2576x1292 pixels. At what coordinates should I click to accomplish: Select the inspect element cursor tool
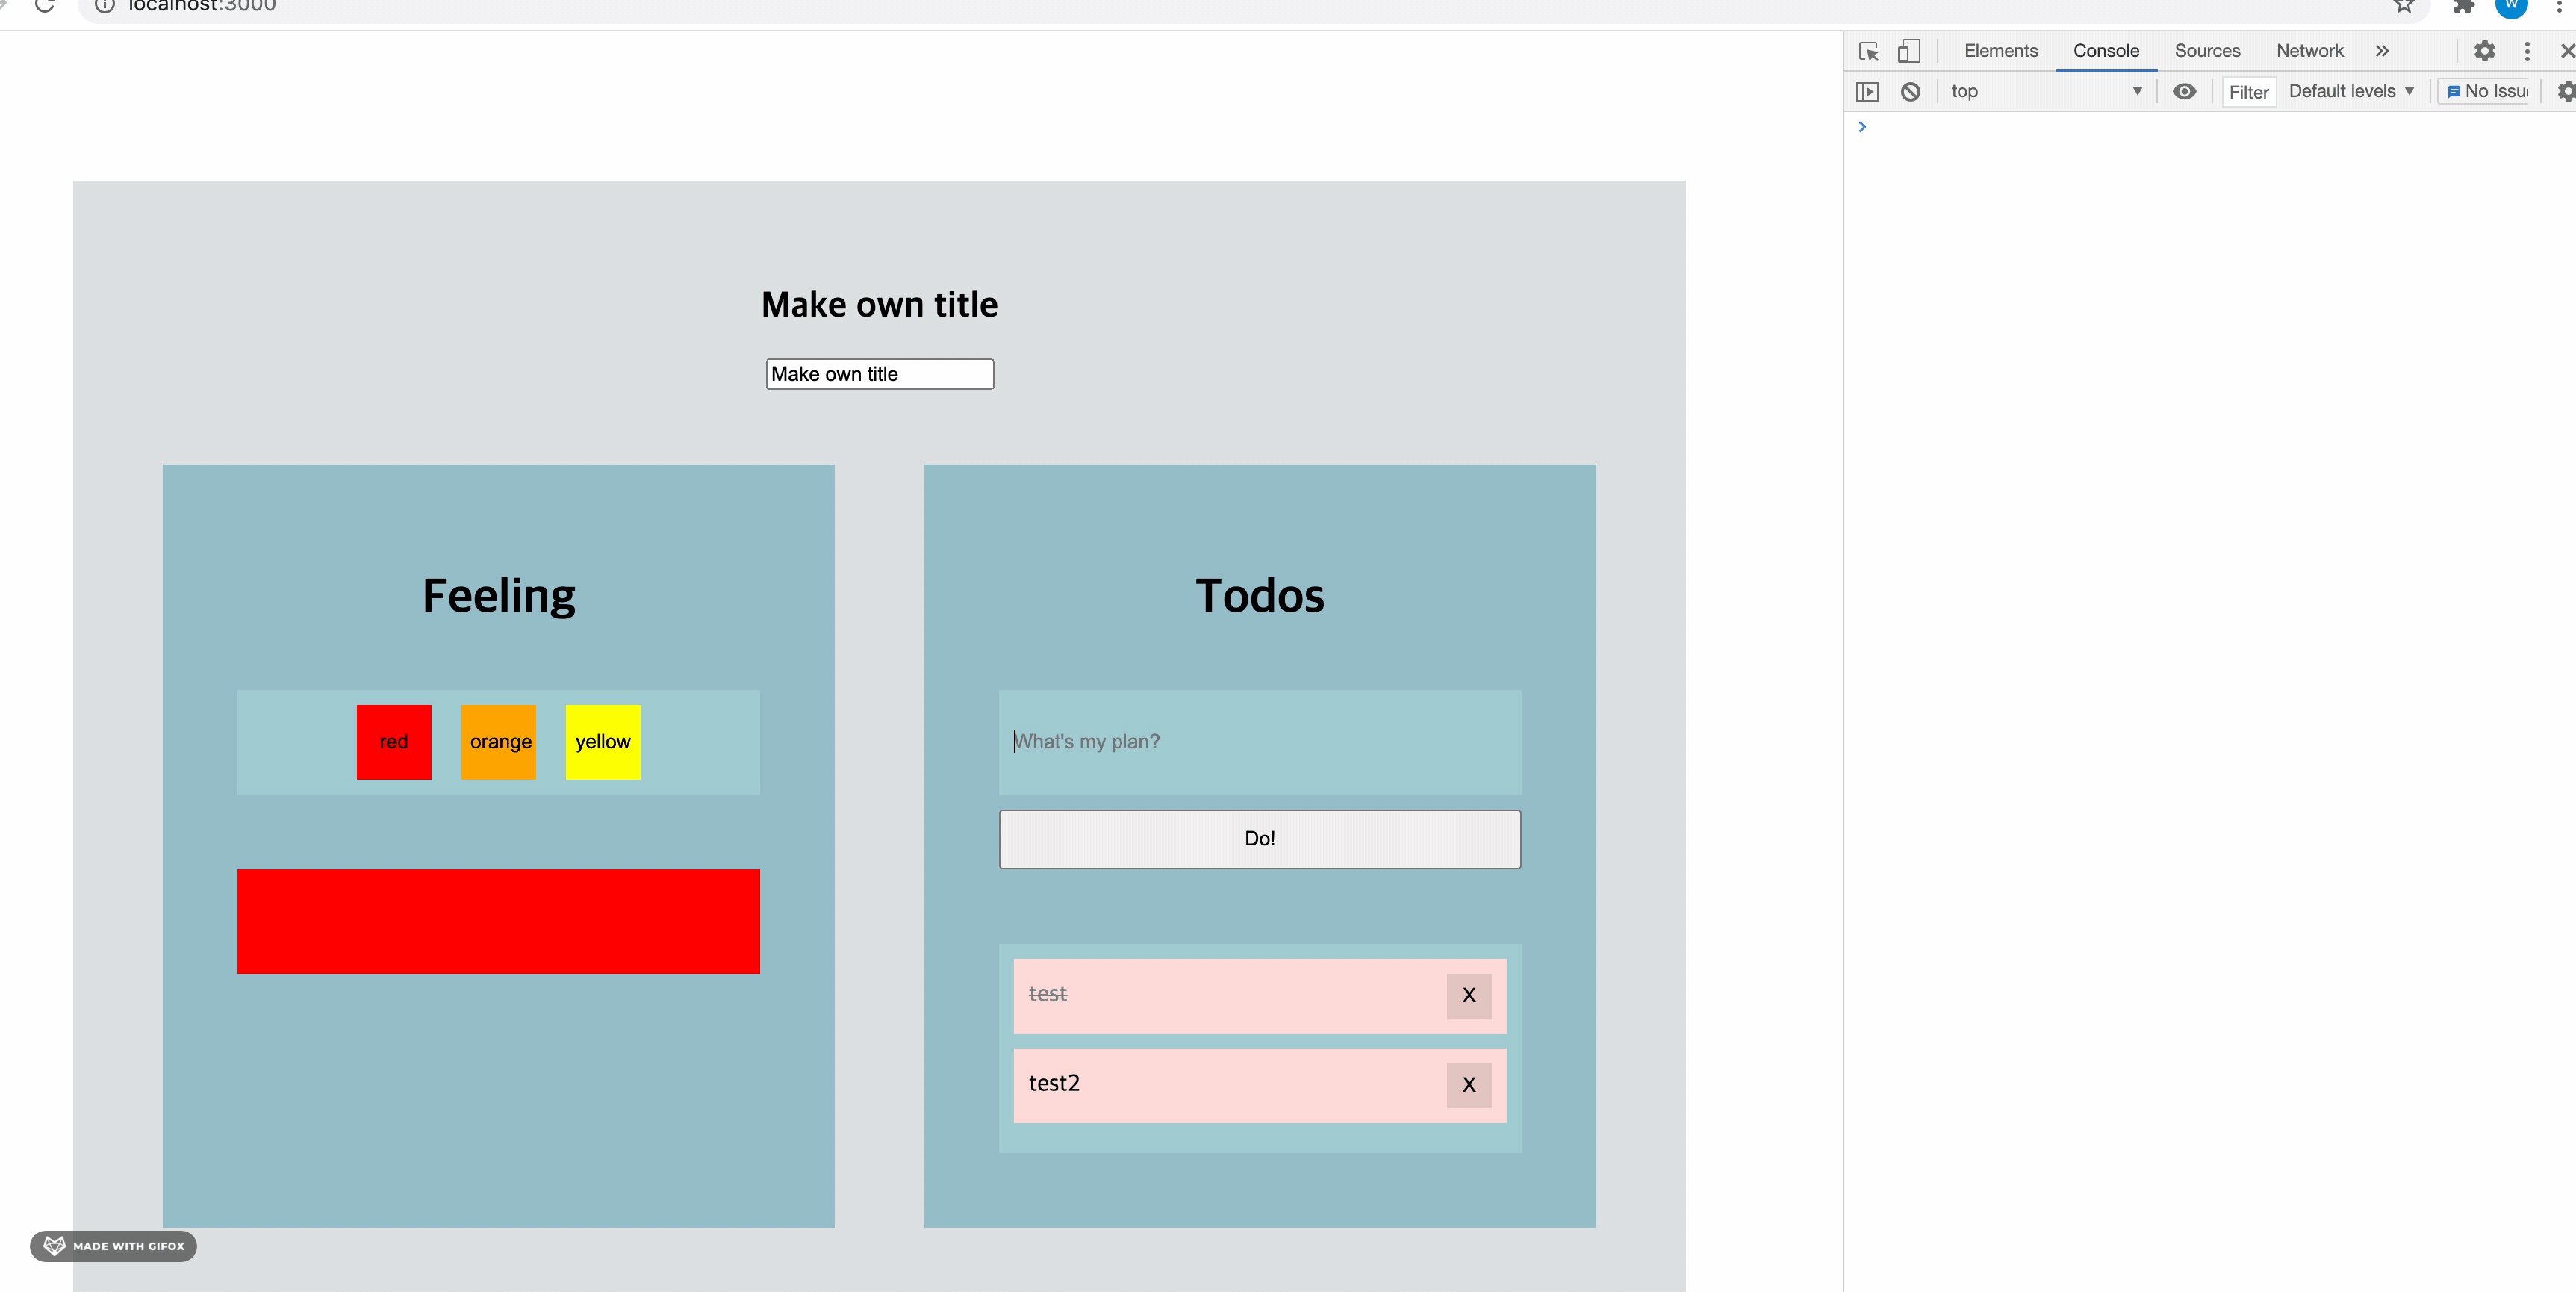1868,51
